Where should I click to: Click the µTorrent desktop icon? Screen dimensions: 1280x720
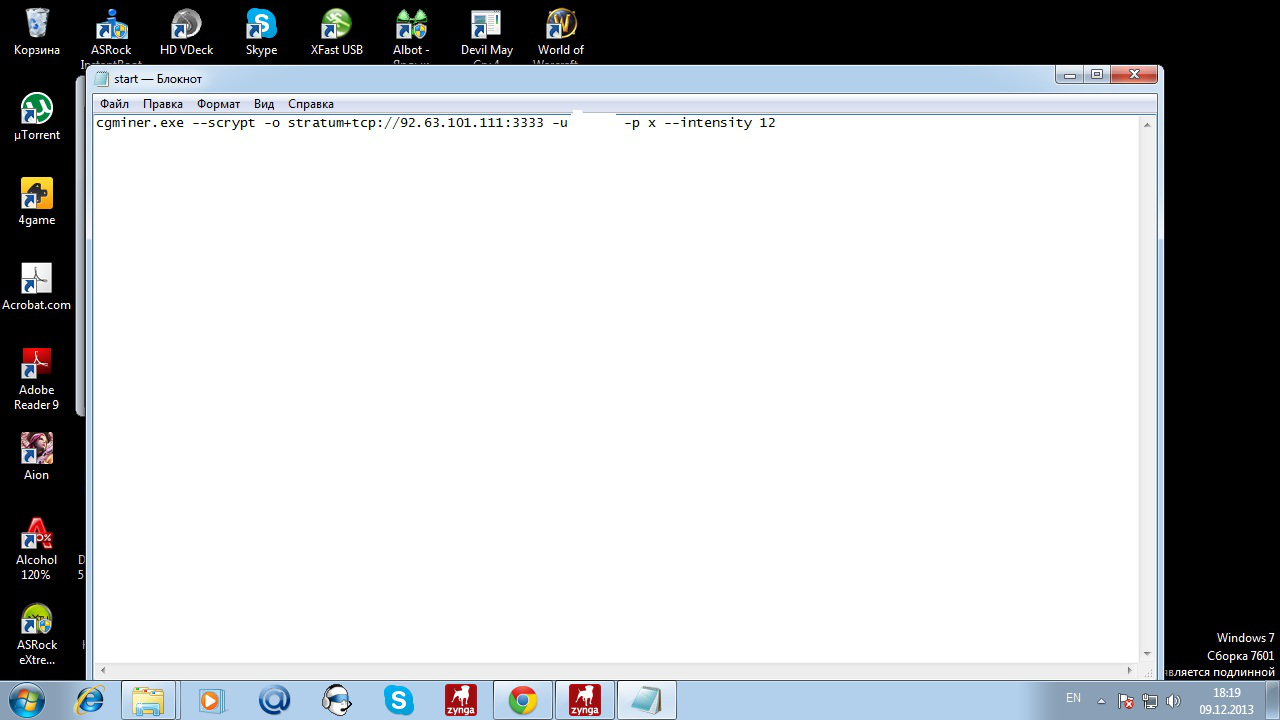(37, 110)
